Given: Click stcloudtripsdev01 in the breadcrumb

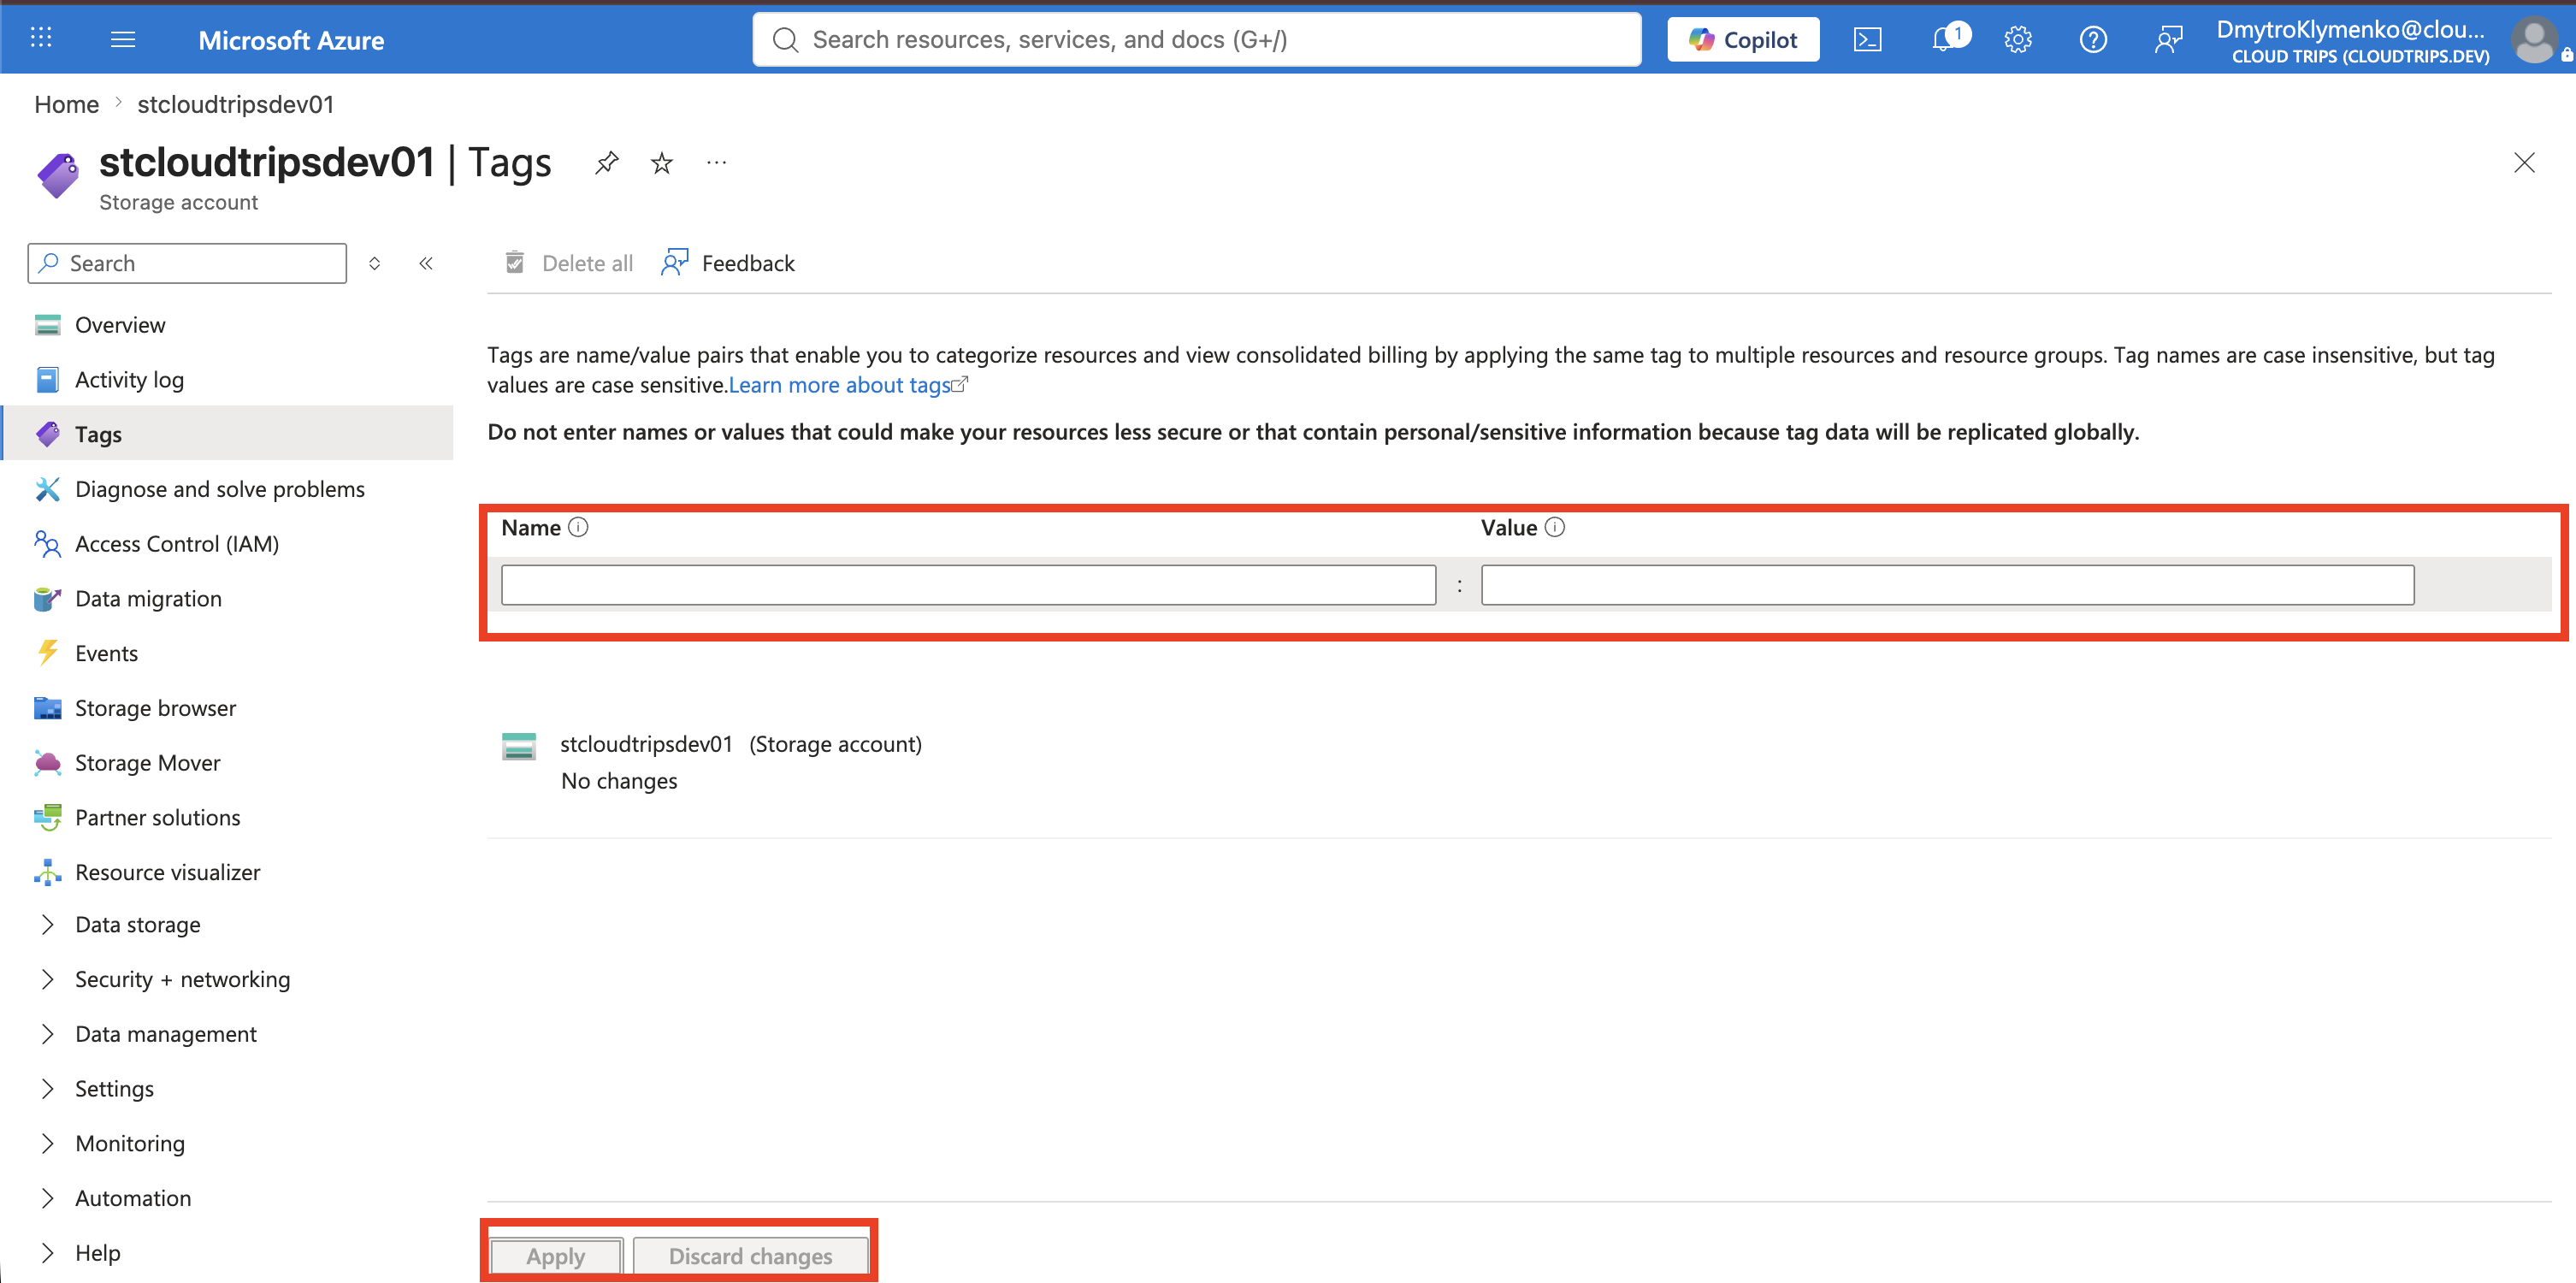Looking at the screenshot, I should [236, 104].
